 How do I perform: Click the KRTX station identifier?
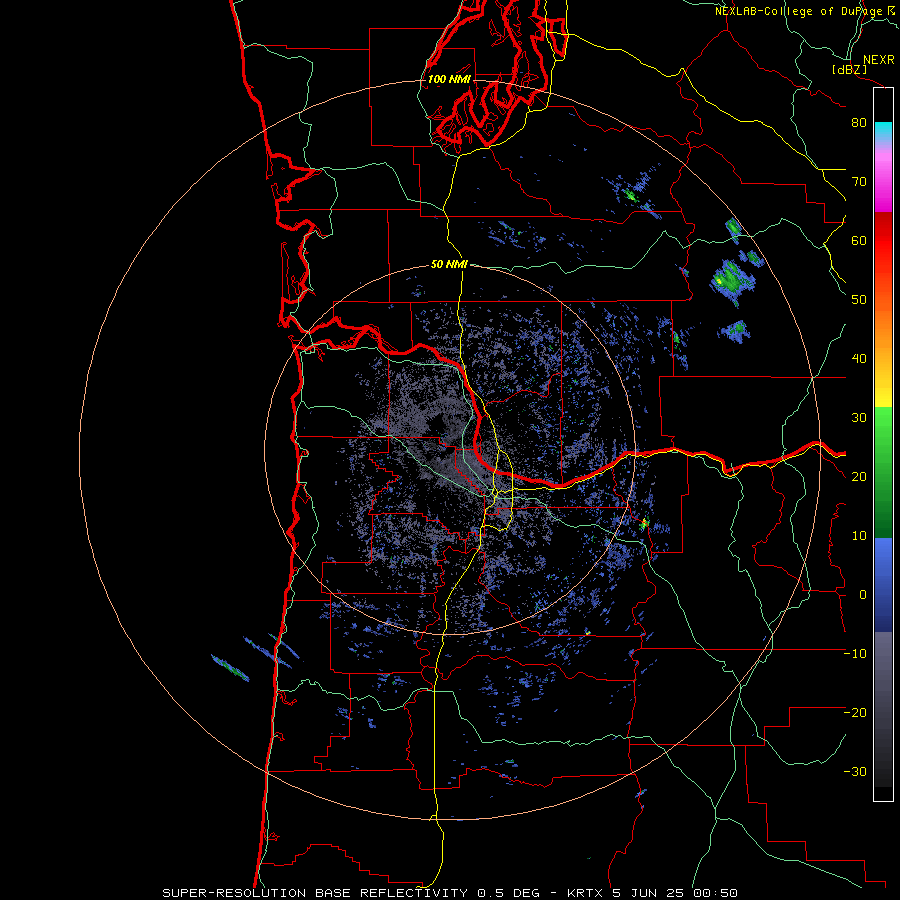pyautogui.click(x=585, y=893)
